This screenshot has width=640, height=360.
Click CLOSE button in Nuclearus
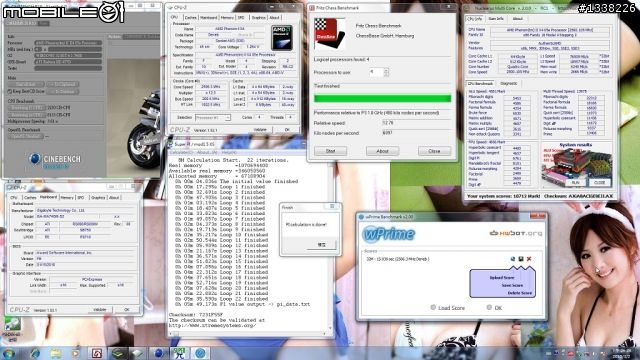pos(599,182)
